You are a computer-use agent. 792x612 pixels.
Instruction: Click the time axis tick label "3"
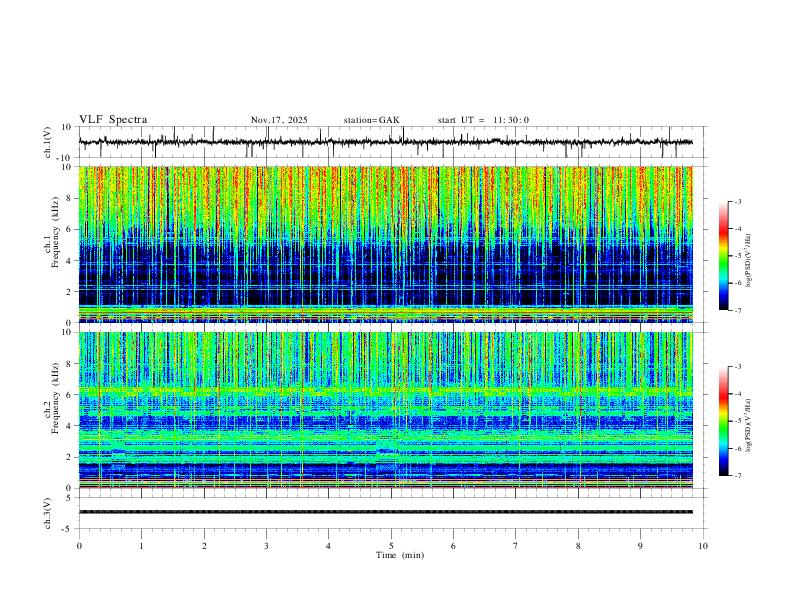[266, 546]
